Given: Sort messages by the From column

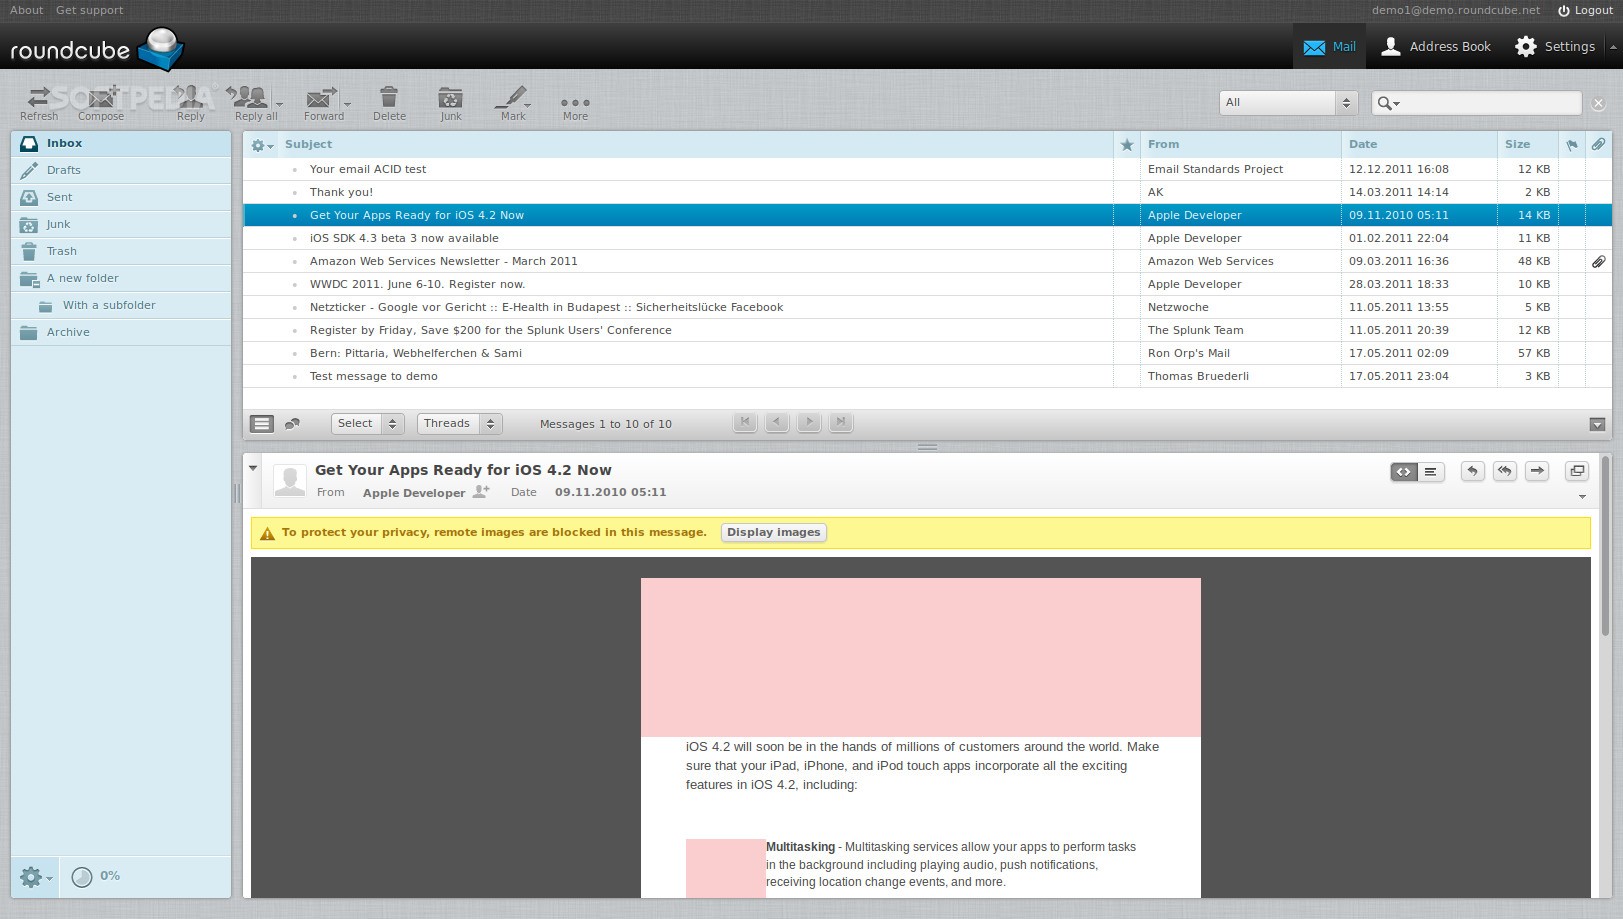Looking at the screenshot, I should (1240, 145).
